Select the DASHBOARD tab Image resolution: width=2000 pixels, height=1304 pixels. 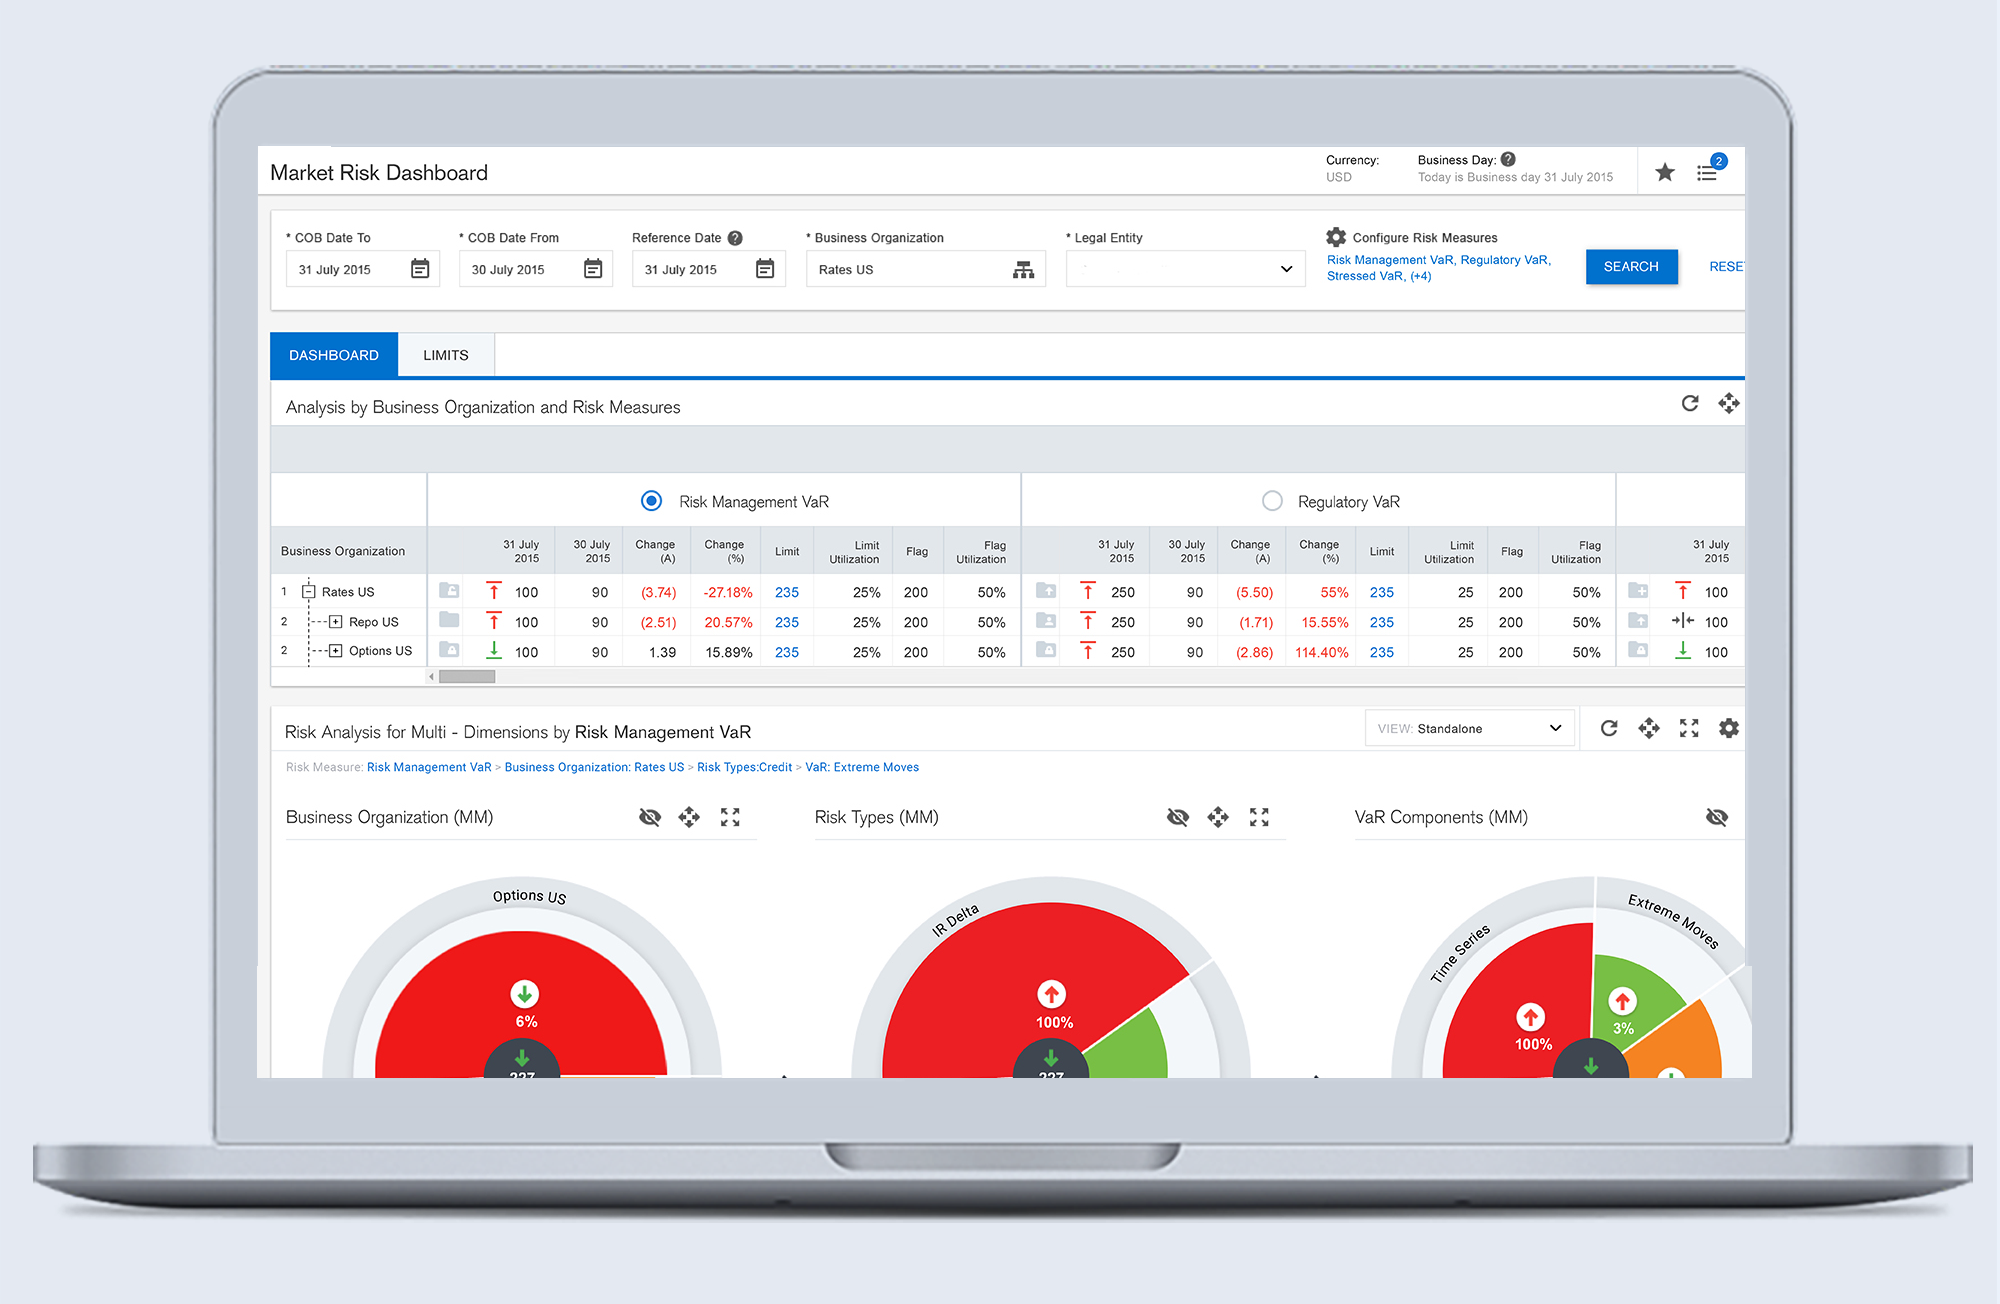(334, 355)
